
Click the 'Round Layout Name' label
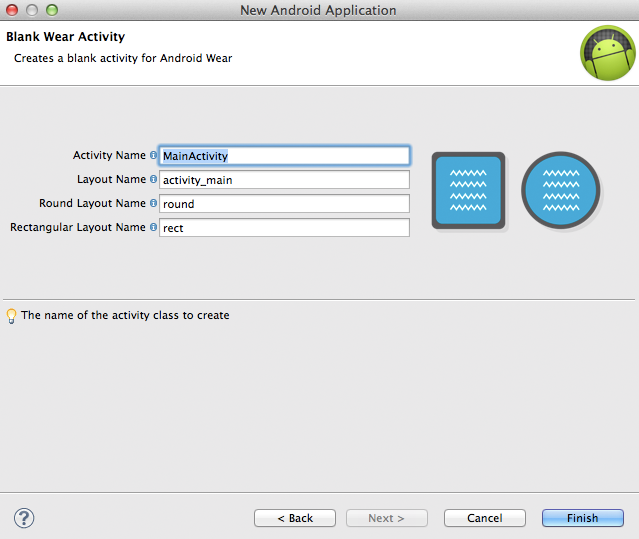coord(92,203)
